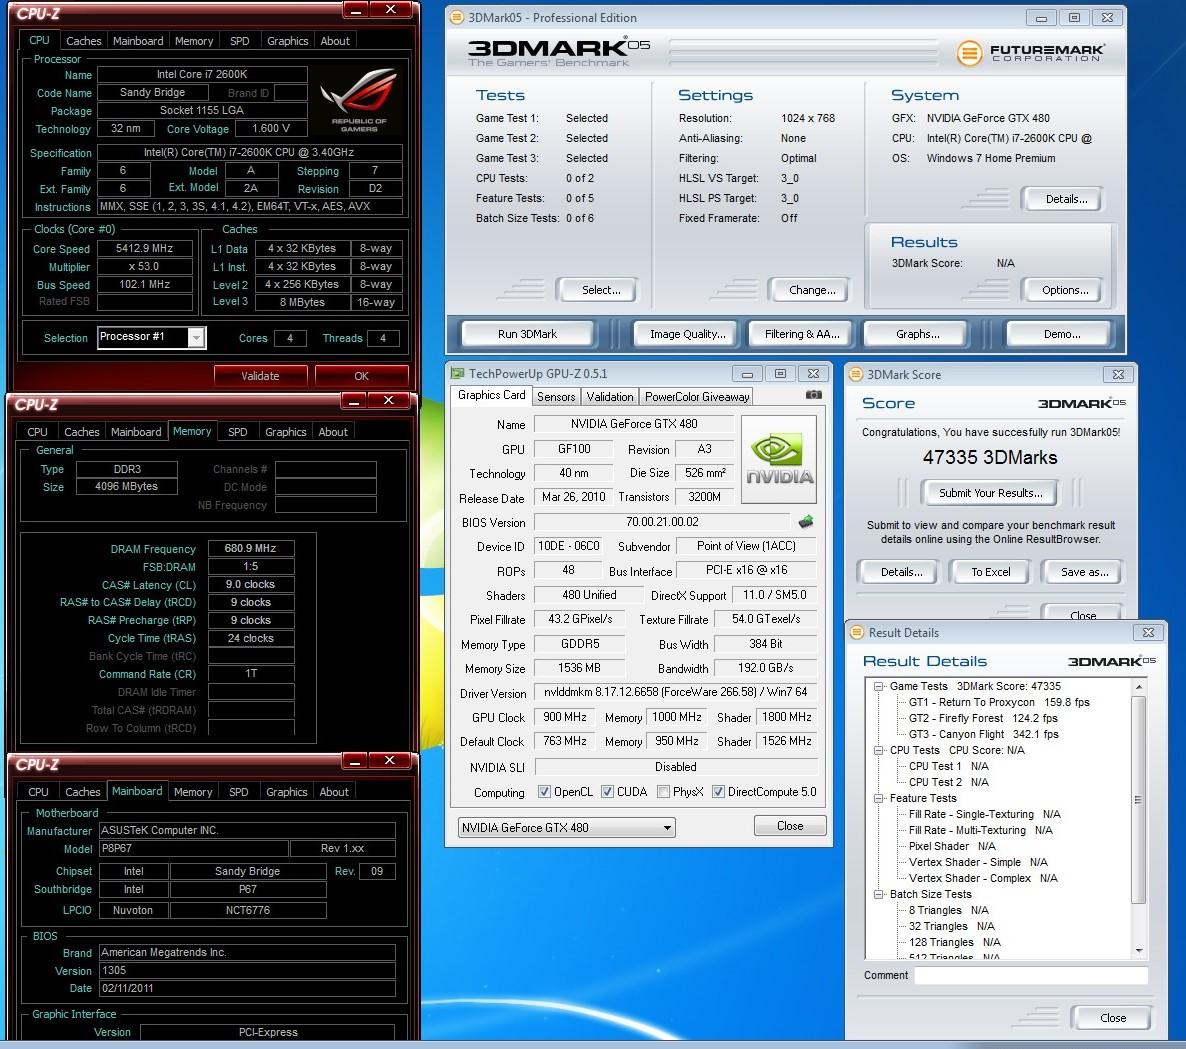
Task: Click into the Comment input field
Action: click(1030, 975)
